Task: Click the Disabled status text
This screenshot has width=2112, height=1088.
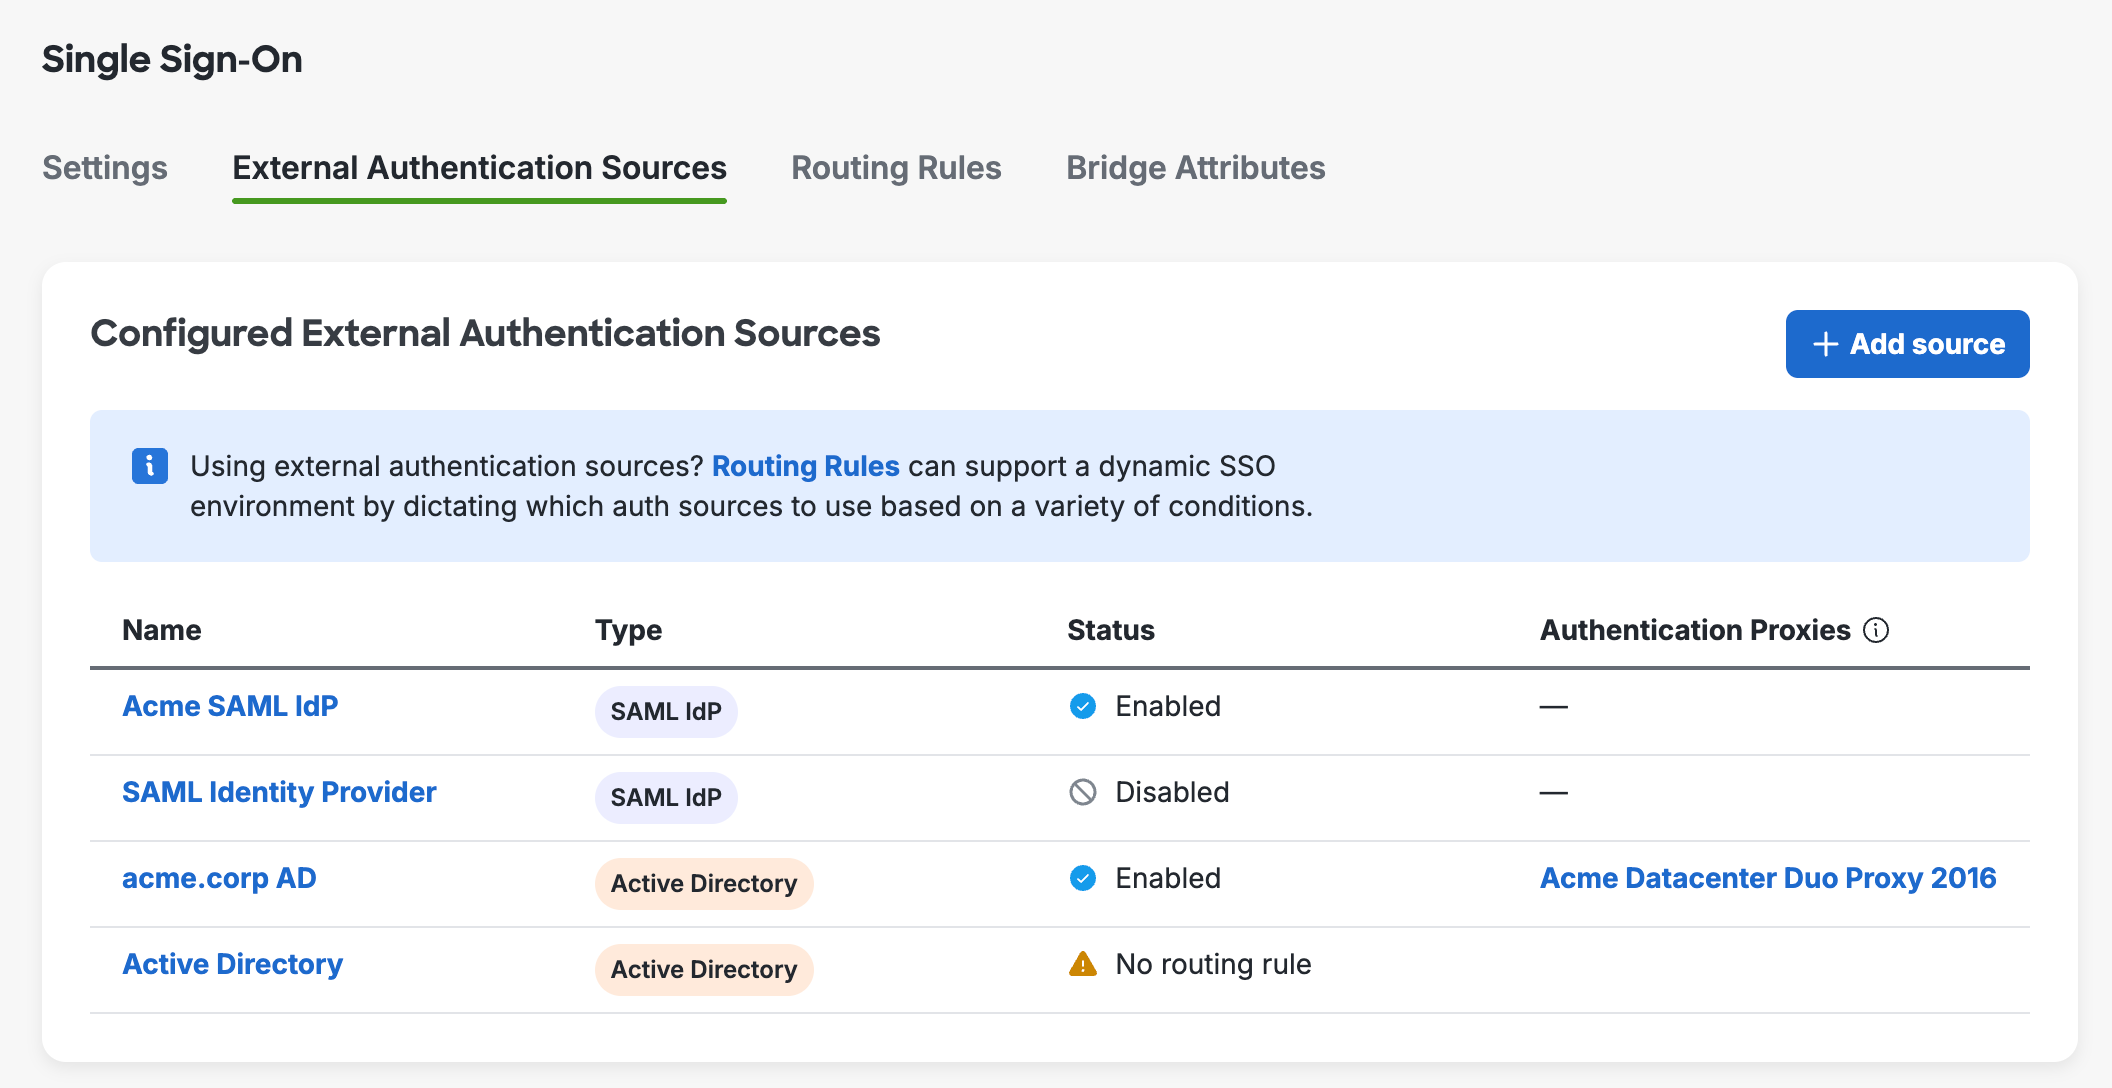Action: (1172, 792)
